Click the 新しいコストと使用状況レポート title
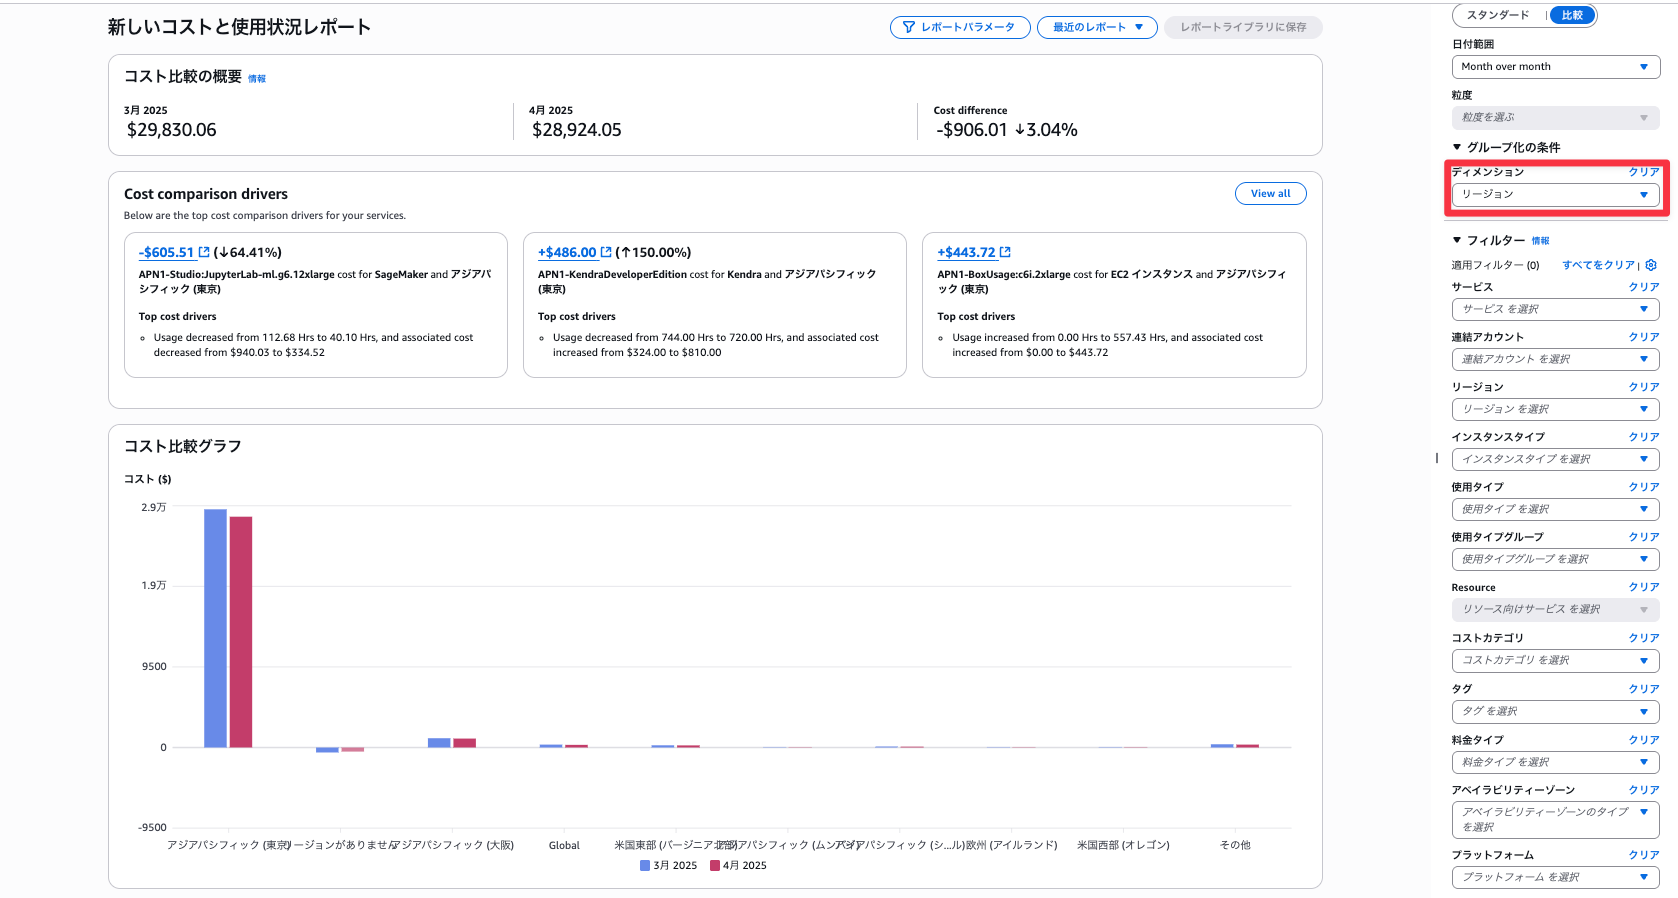The image size is (1678, 898). coord(239,27)
